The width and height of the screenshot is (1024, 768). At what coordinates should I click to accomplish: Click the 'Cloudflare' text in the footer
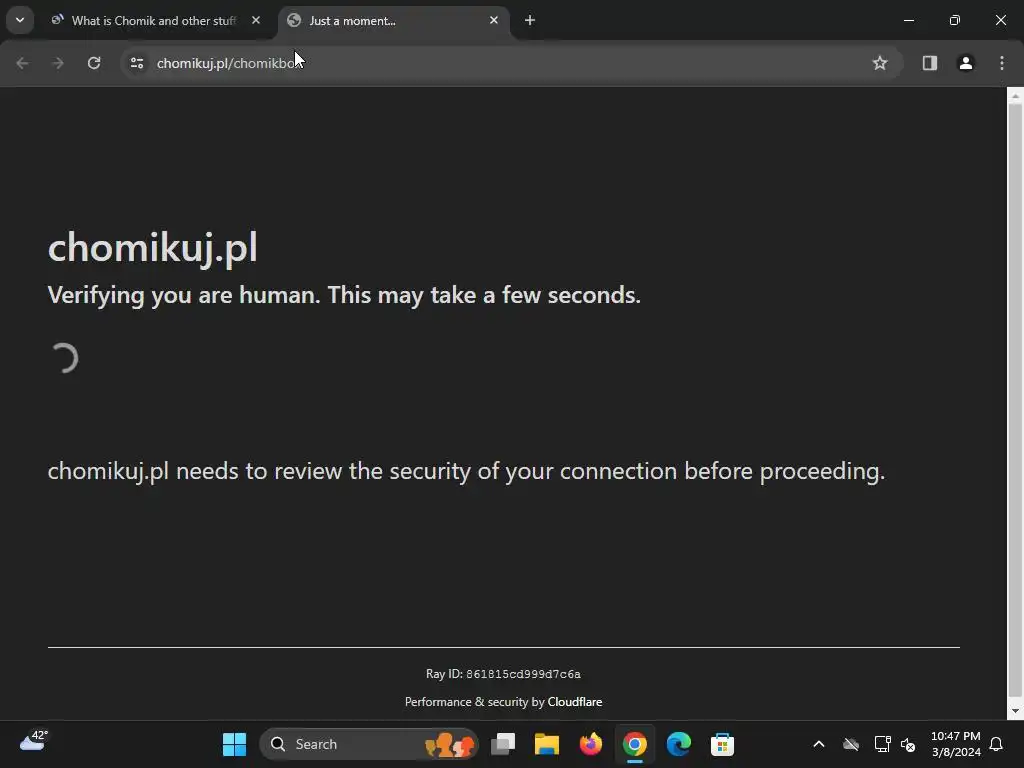click(575, 702)
